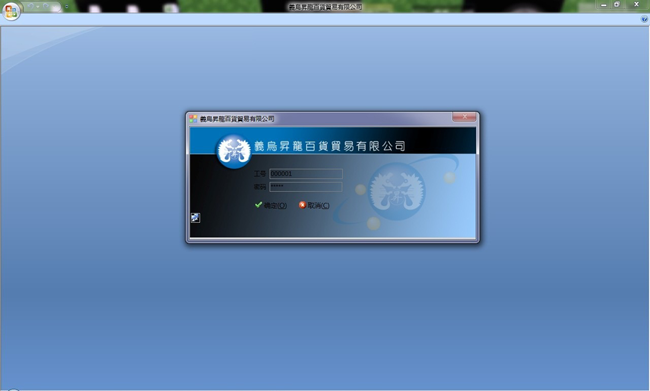Open the round Office-style application menu button
Image resolution: width=650 pixels, height=391 pixels.
(11, 11)
